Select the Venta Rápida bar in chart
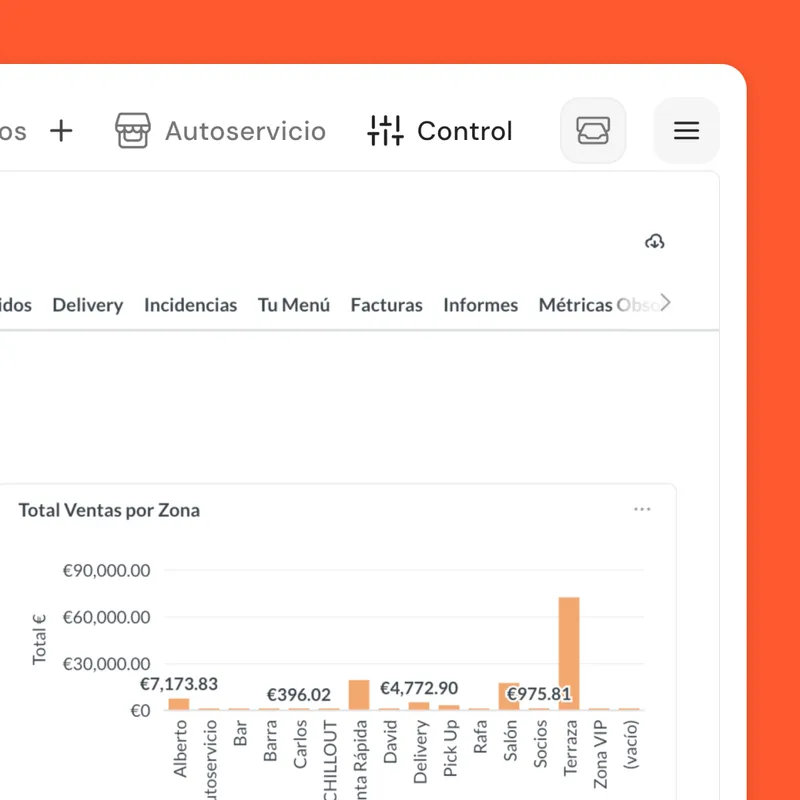This screenshot has width=800, height=800. [x=359, y=695]
